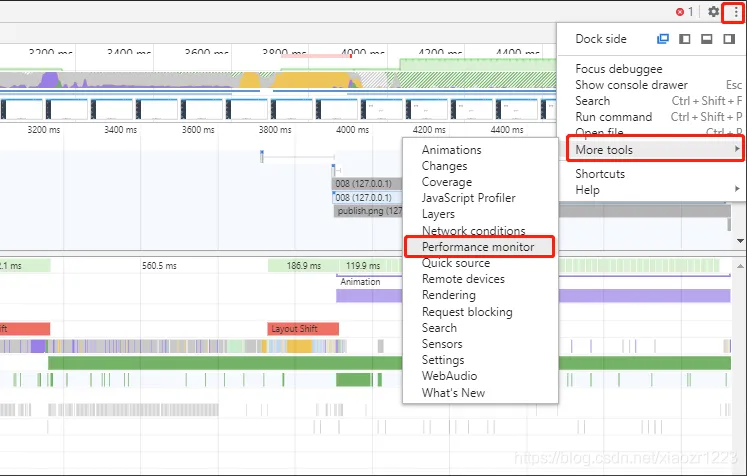Image resolution: width=747 pixels, height=476 pixels.
Task: Click the scroll down arrow of network pane
Action: pyautogui.click(x=740, y=241)
